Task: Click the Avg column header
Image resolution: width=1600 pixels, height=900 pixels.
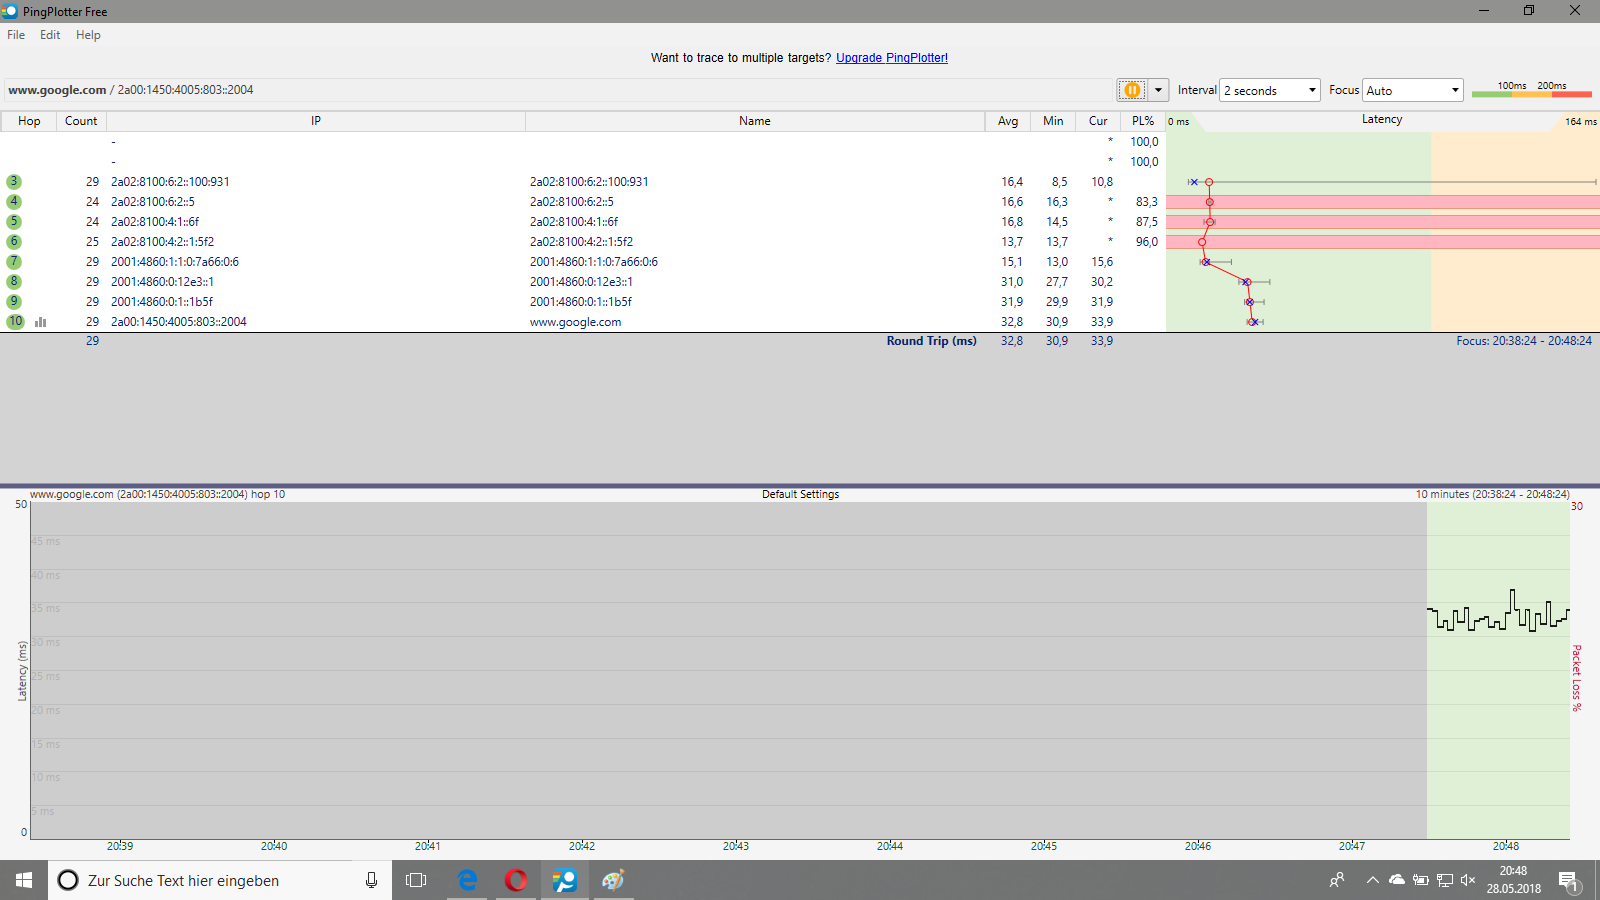Action: pos(1008,121)
